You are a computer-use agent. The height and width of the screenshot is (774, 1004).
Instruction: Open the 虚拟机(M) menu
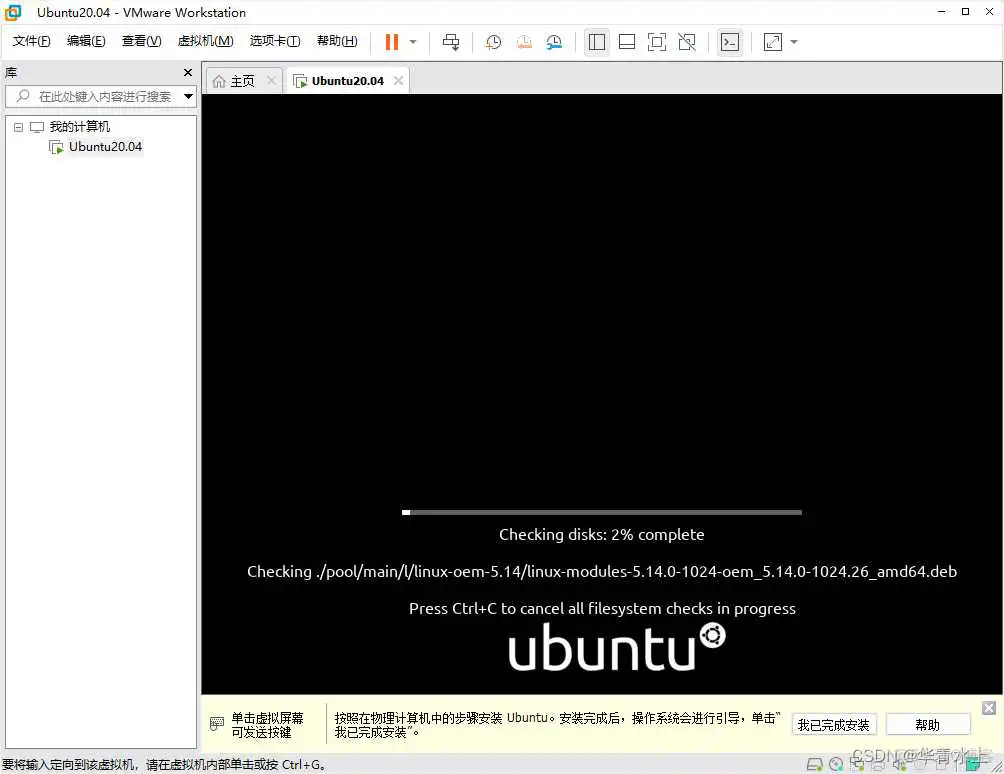pos(205,41)
